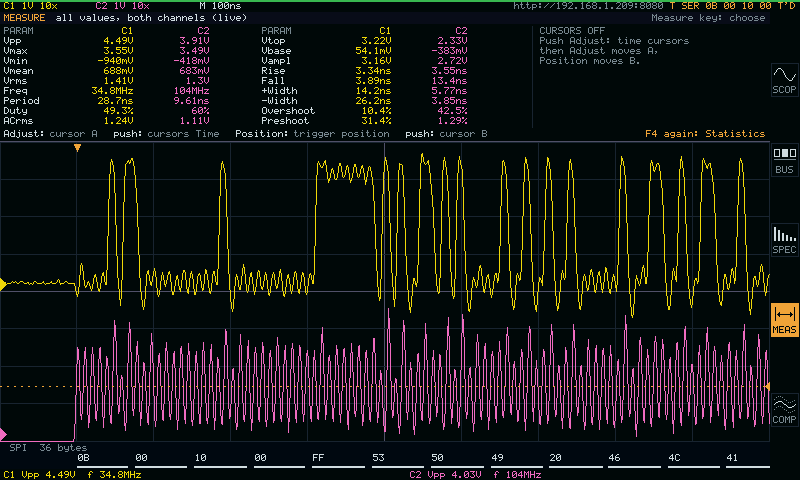This screenshot has width=800, height=480.
Task: Click the C1 Vmean value 688mV
Action: coord(118,71)
